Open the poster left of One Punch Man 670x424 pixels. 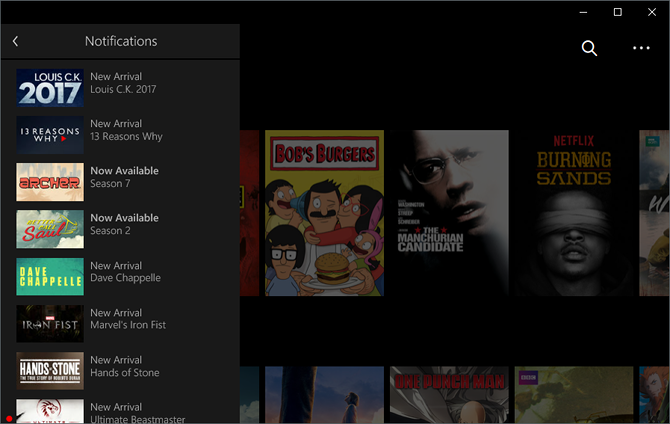tap(324, 395)
